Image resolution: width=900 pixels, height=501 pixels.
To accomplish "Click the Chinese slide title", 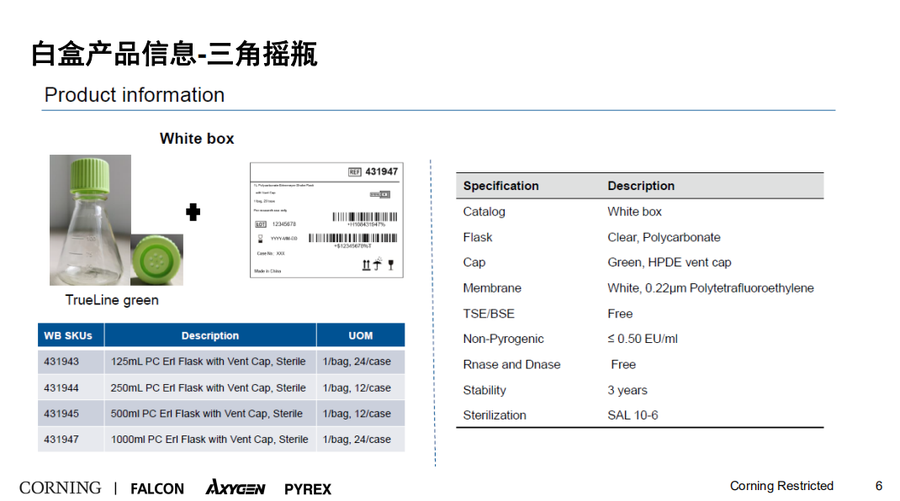I will (x=174, y=54).
